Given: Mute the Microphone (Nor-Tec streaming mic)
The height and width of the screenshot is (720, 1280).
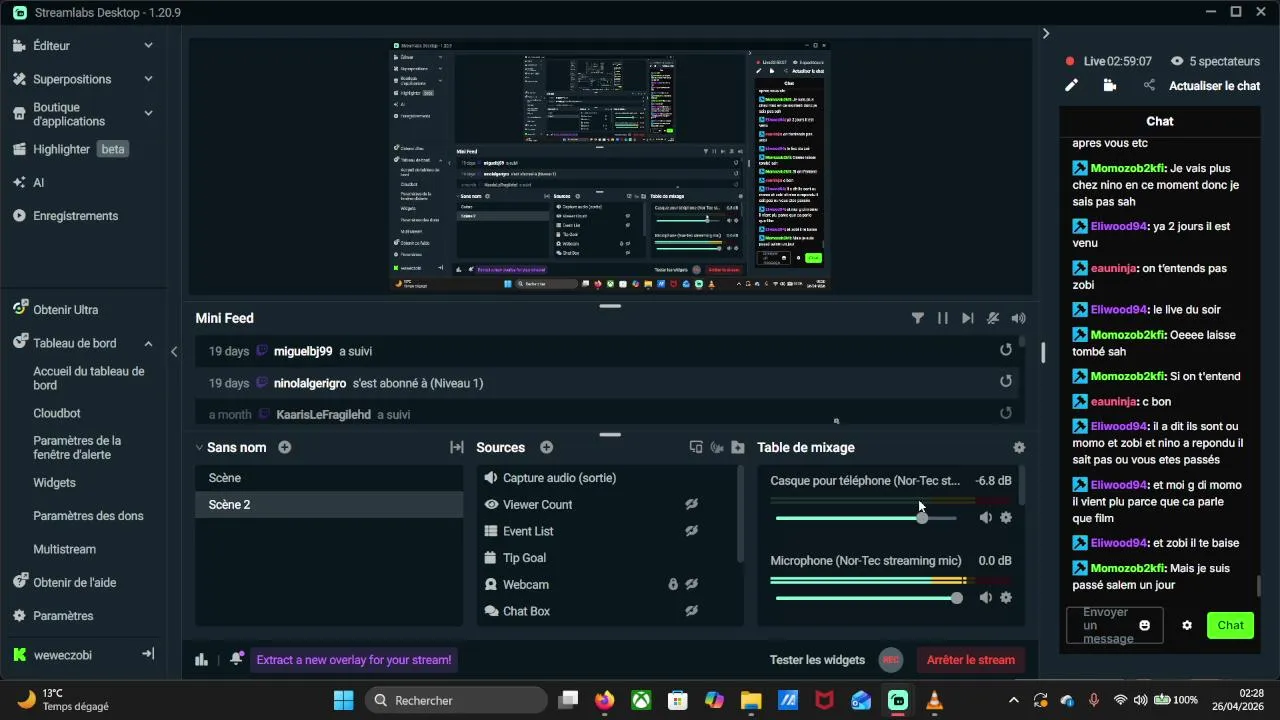Looking at the screenshot, I should coord(986,598).
